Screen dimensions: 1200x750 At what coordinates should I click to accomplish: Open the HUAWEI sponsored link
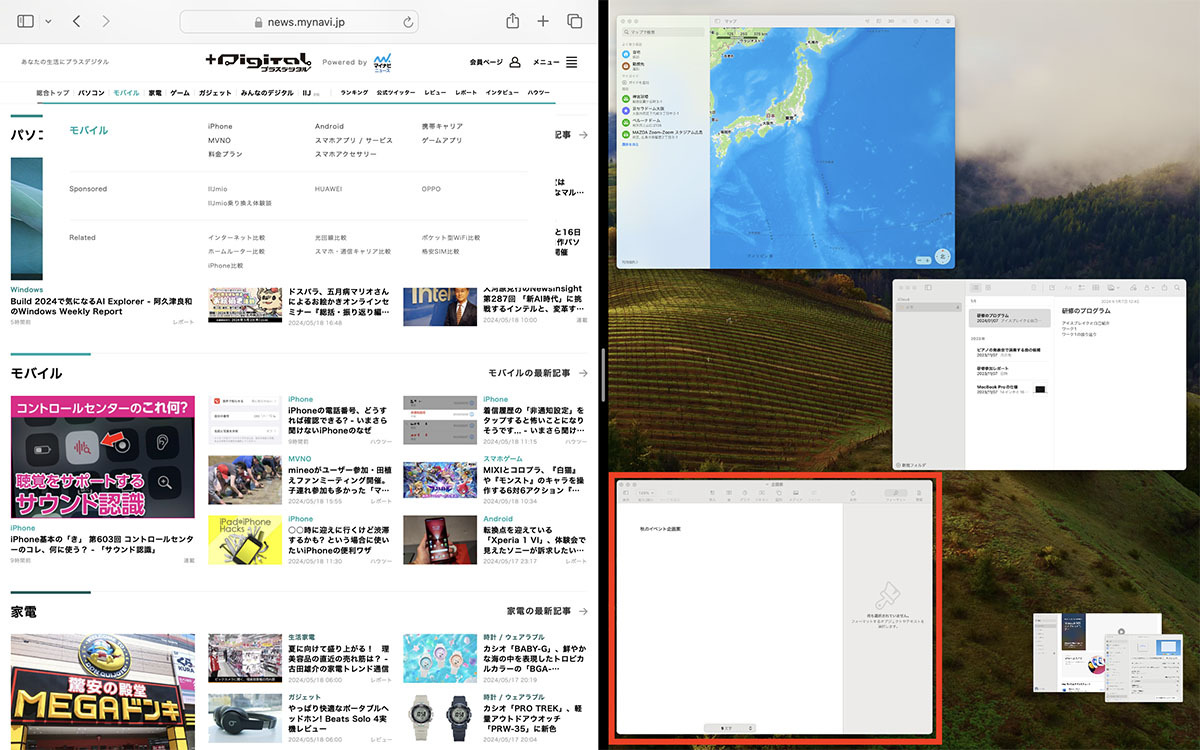tap(329, 189)
